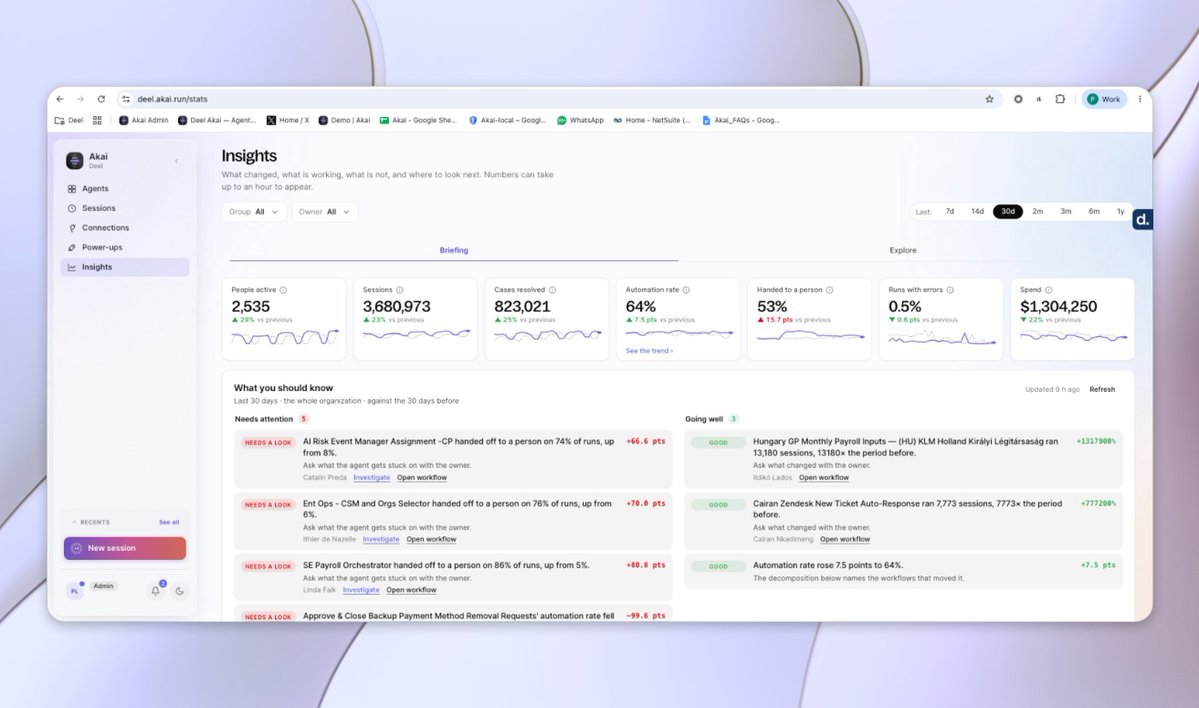
Task: Click the Akai workspace logo in sidebar
Action: (74, 160)
